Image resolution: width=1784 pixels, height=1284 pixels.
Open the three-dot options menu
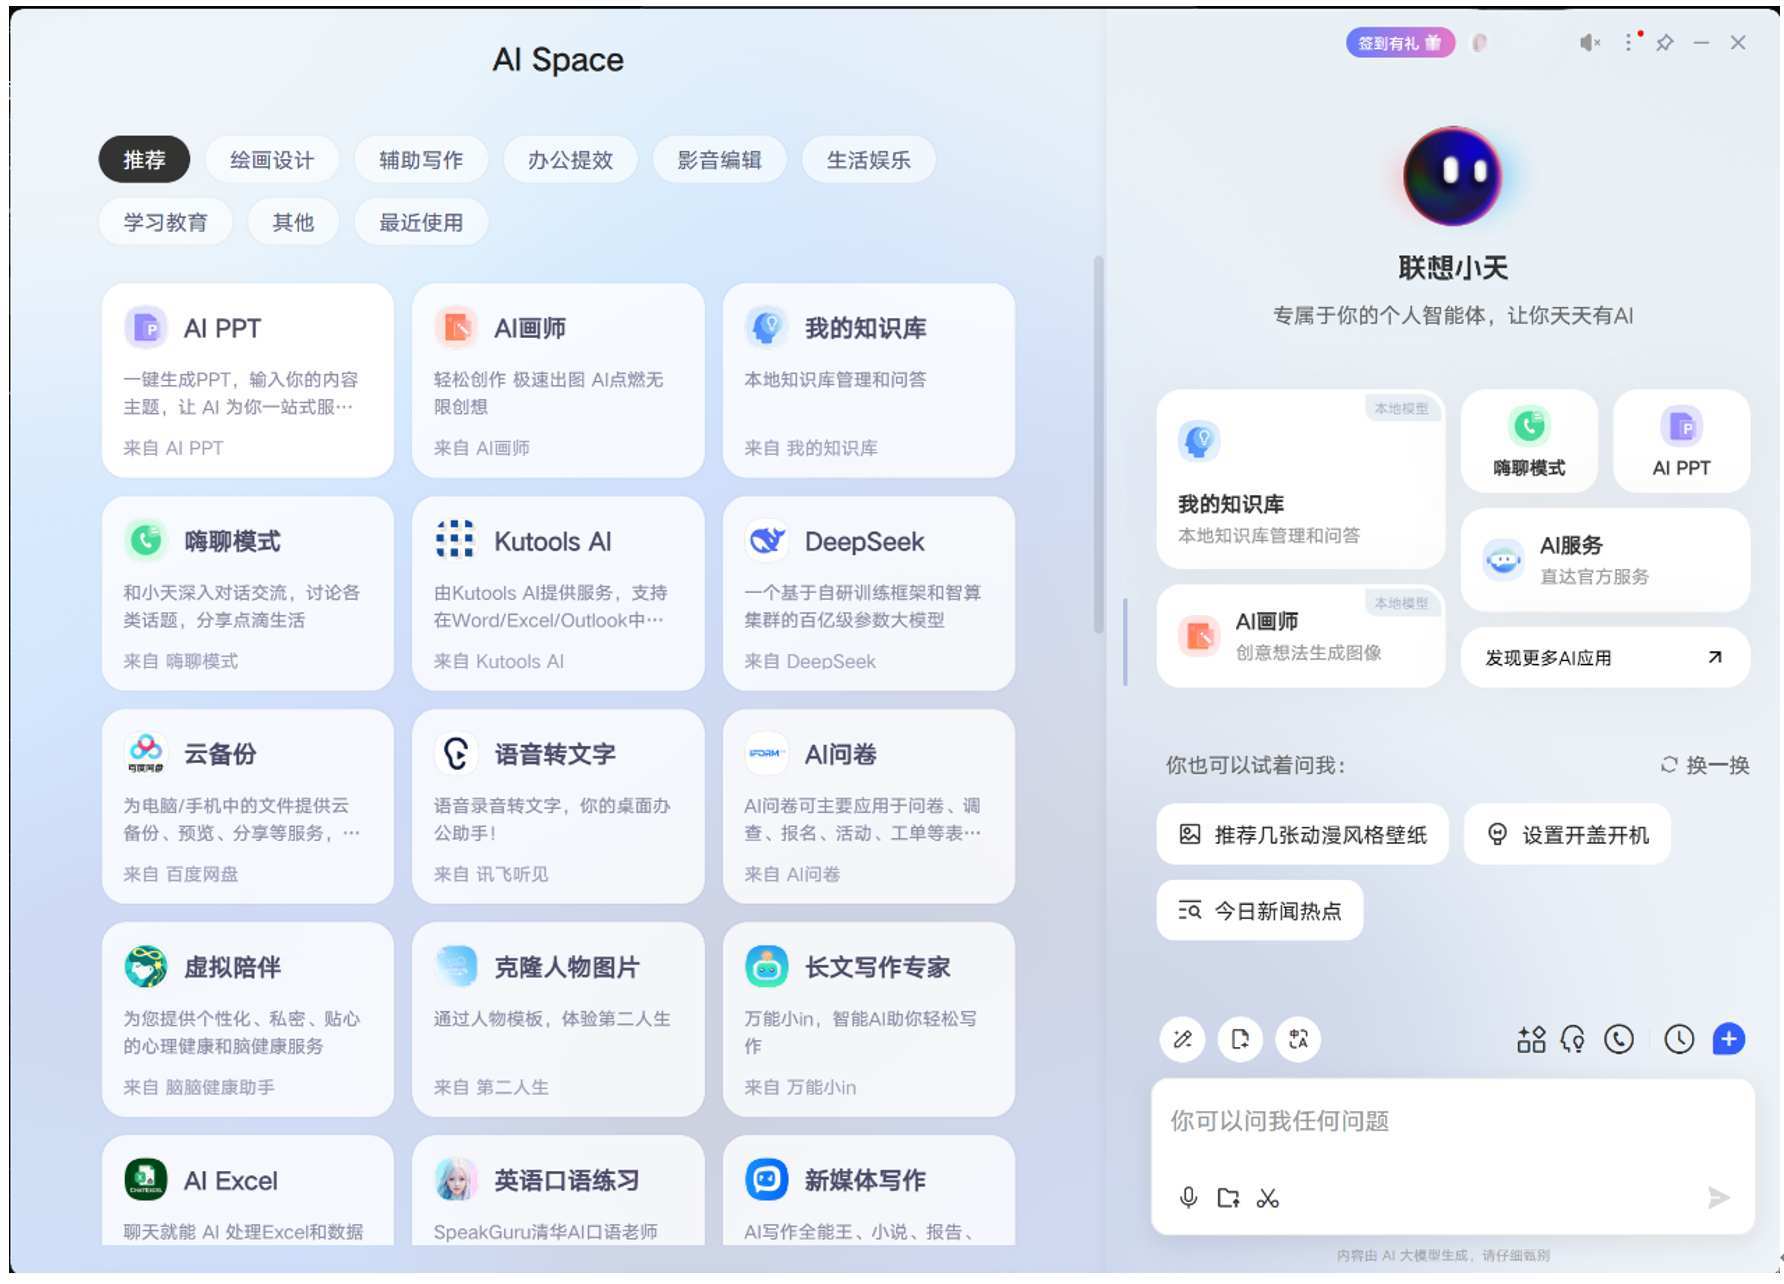click(x=1628, y=43)
